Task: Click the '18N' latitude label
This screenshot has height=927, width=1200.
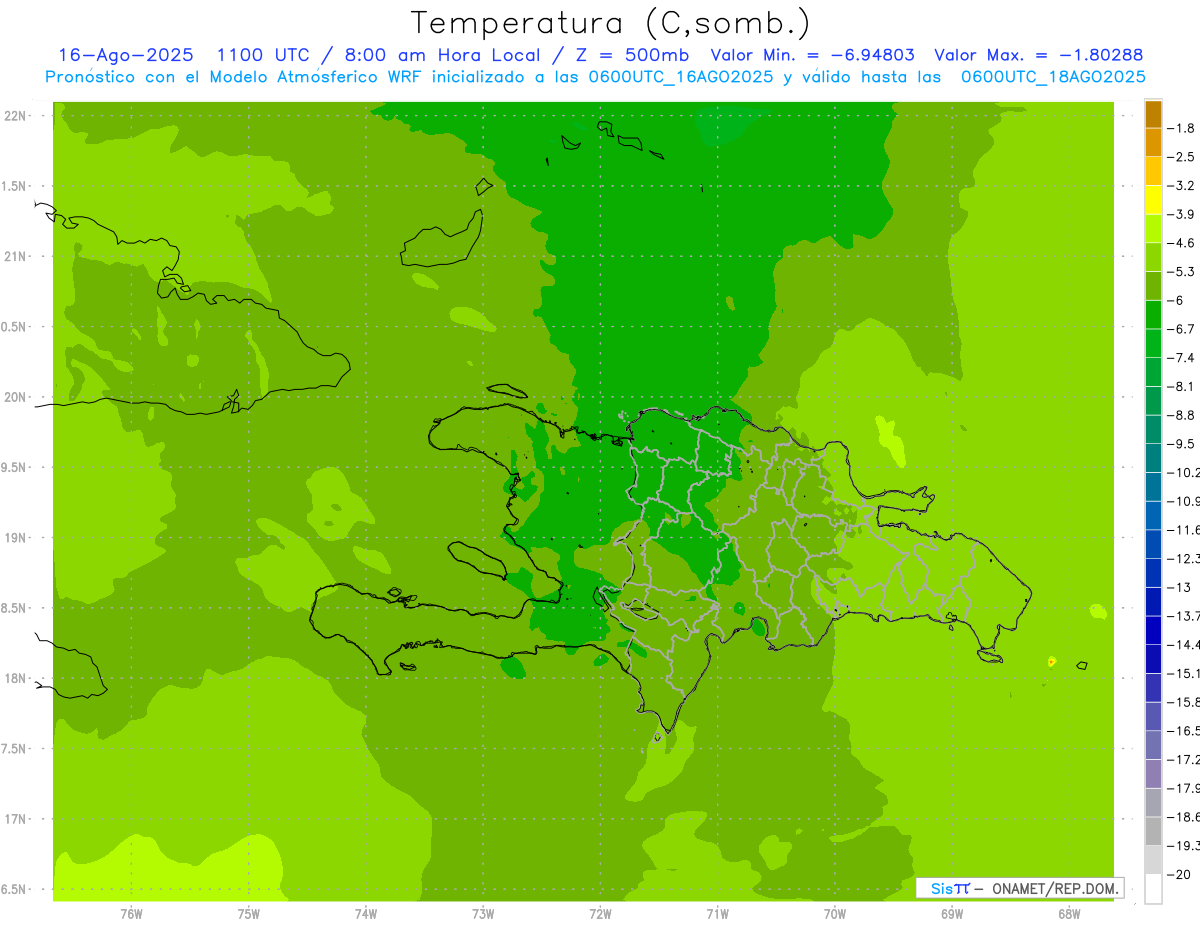Action: (x=17, y=679)
